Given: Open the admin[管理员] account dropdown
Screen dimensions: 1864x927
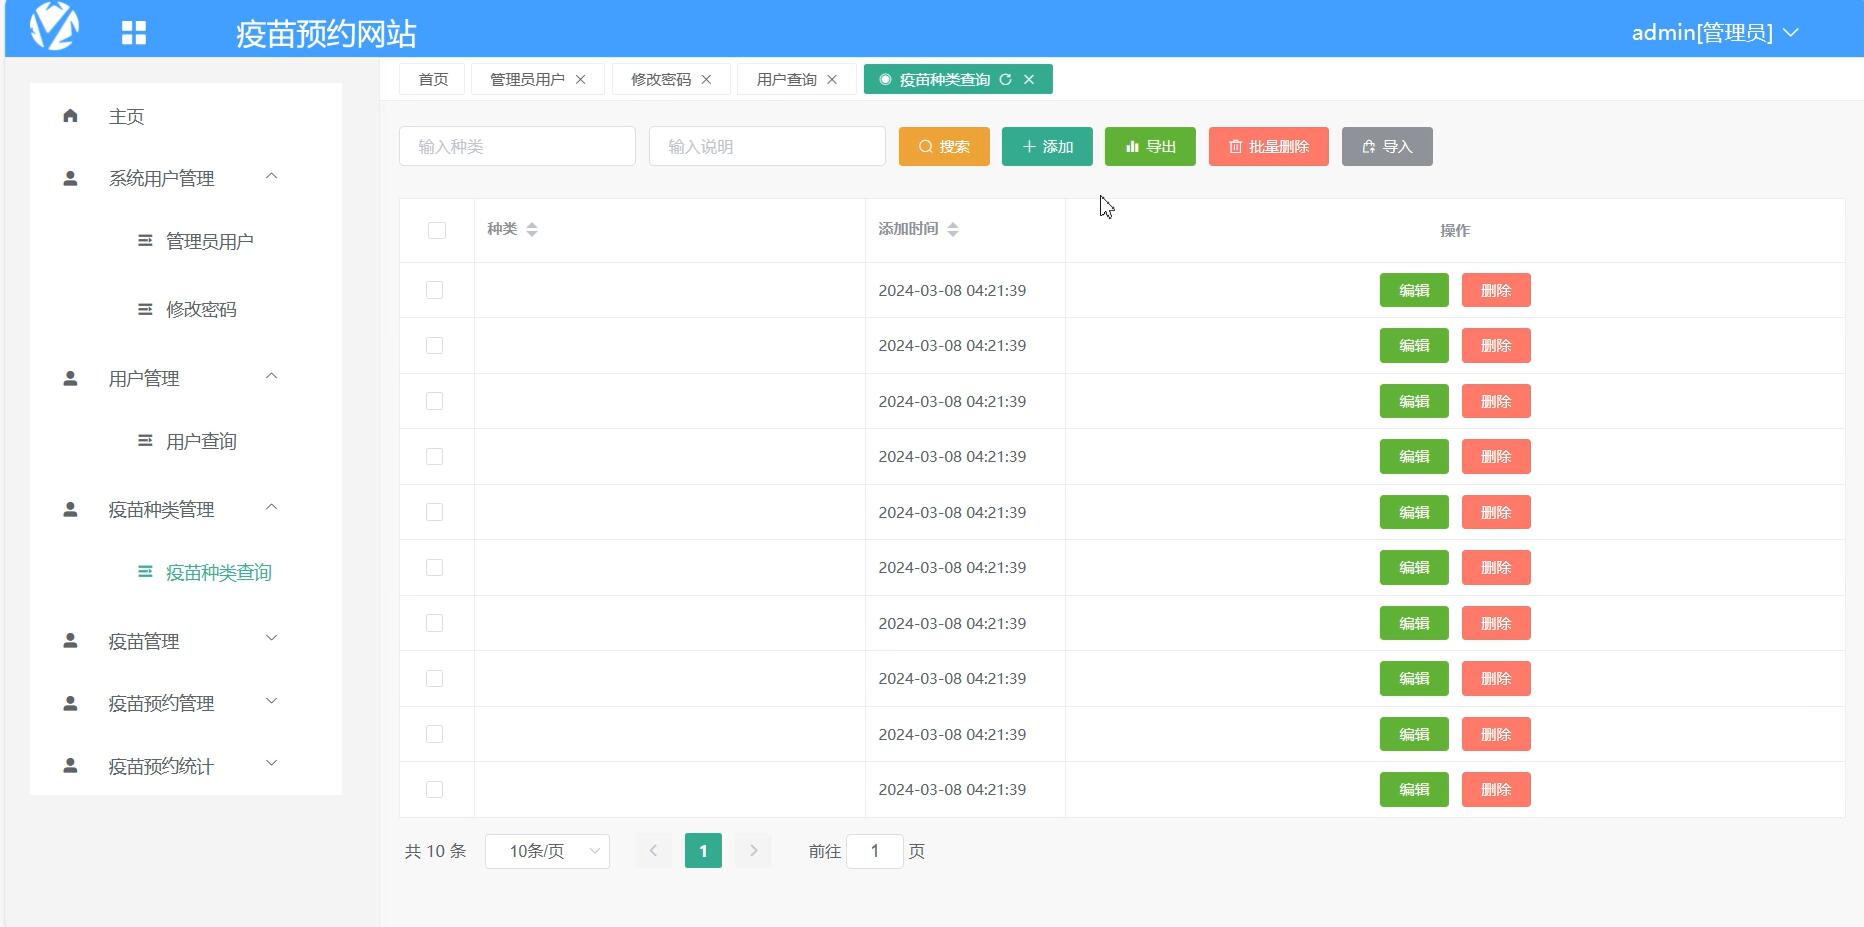Looking at the screenshot, I should [1715, 33].
